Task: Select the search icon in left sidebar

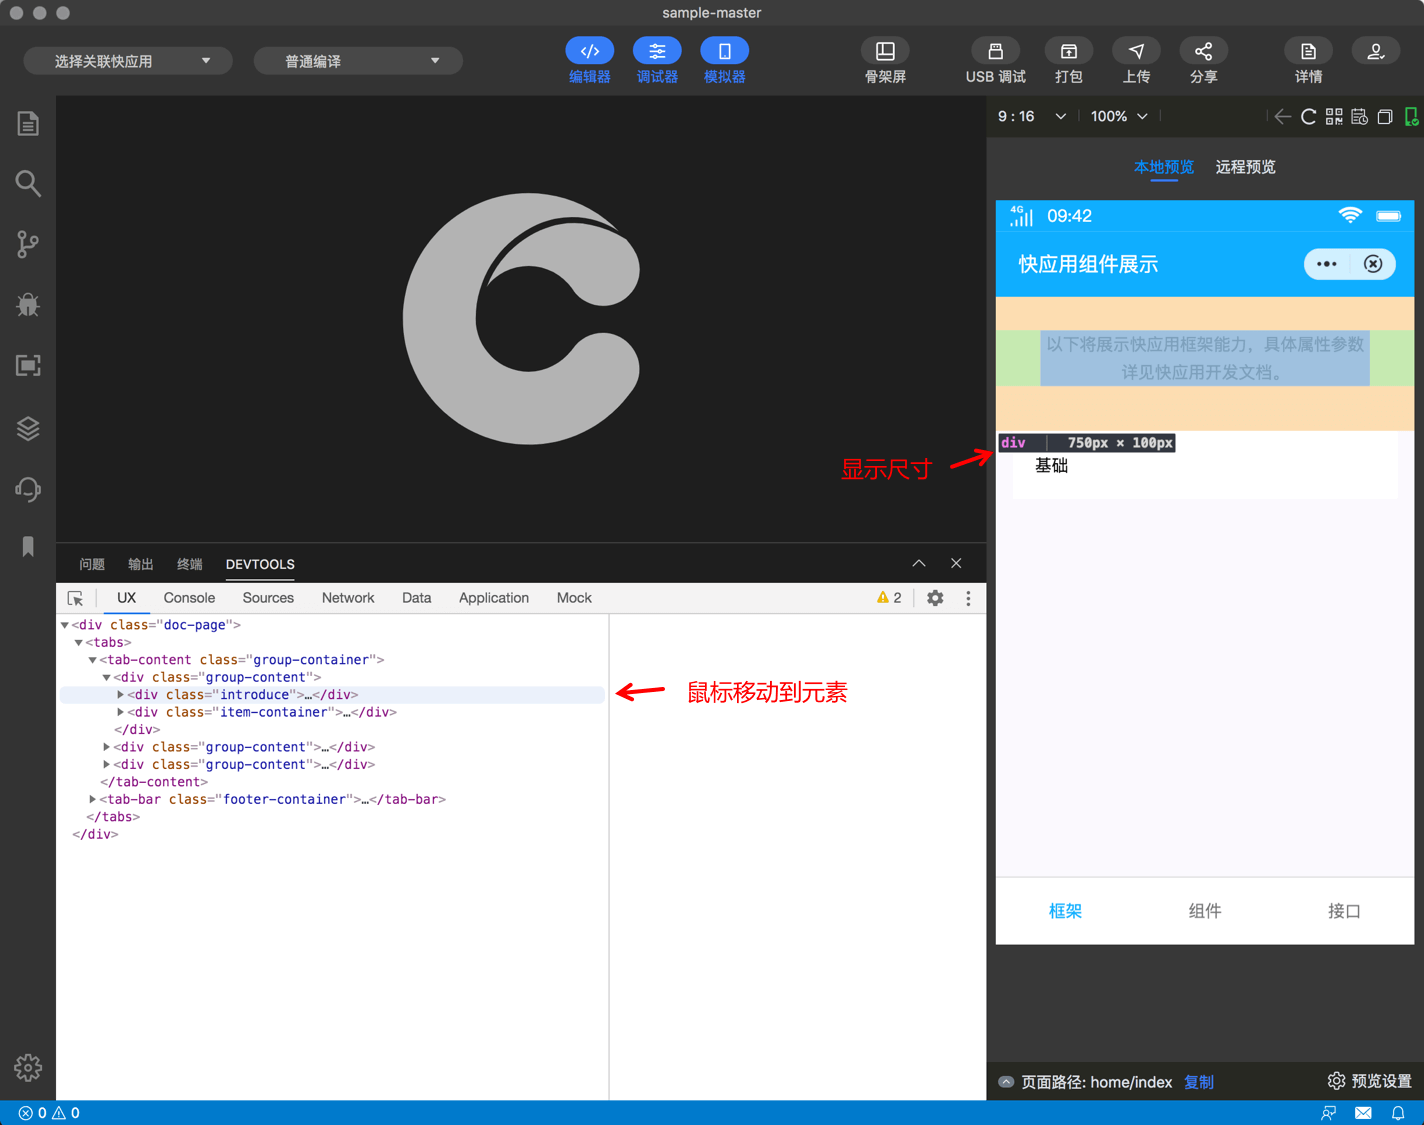Action: pyautogui.click(x=27, y=183)
